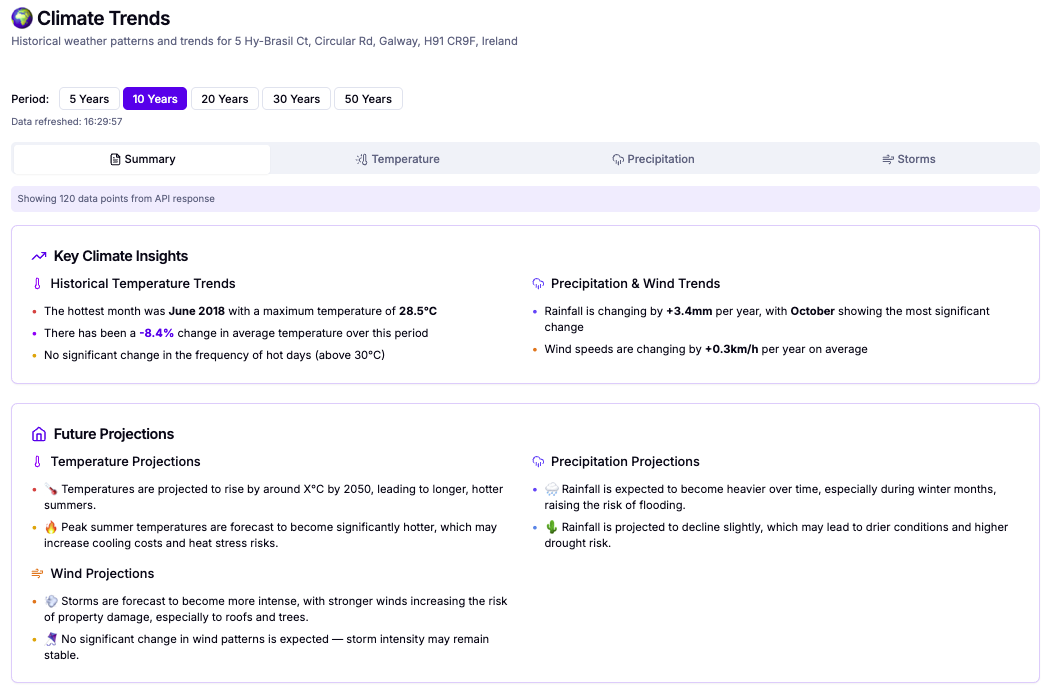
Task: Click the house icon beside Future Projections
Action: tap(39, 434)
